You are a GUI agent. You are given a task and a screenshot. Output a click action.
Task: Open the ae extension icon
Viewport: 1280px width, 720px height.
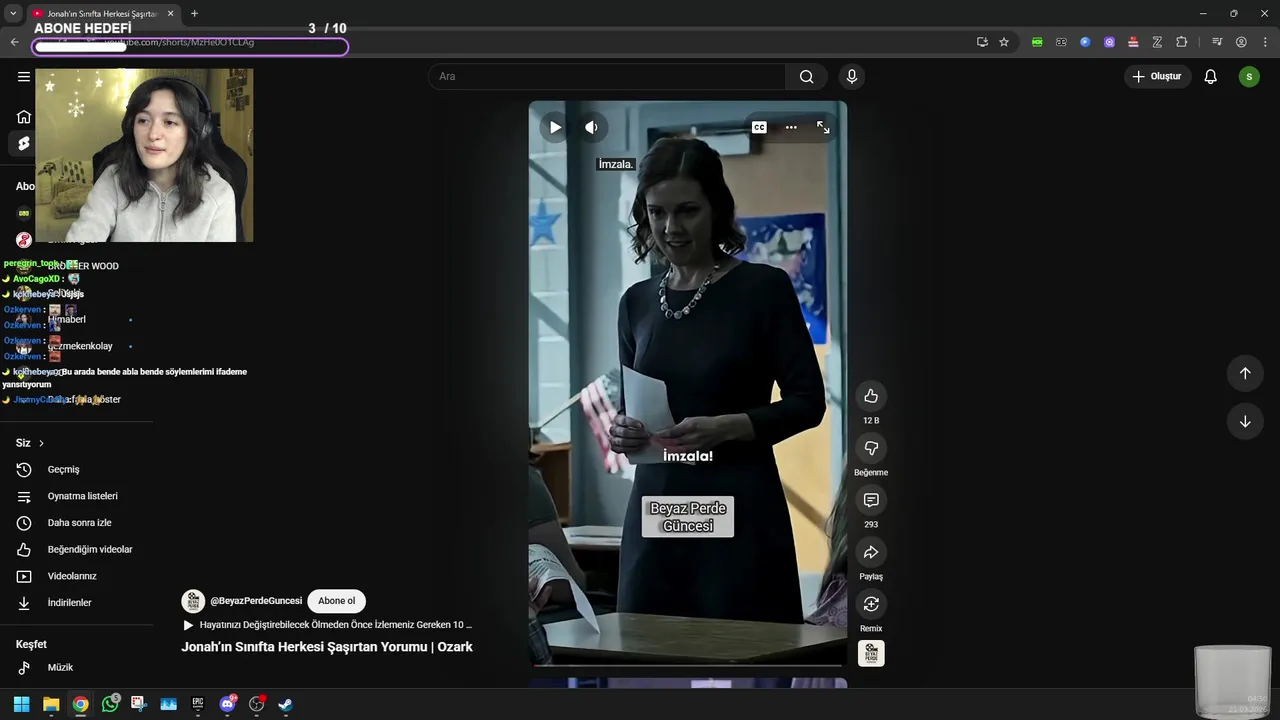tap(1061, 42)
